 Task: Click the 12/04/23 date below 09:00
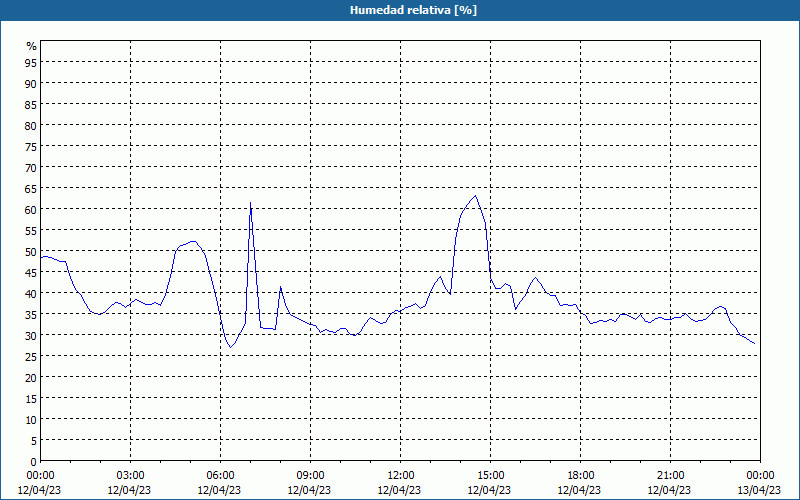(x=309, y=490)
